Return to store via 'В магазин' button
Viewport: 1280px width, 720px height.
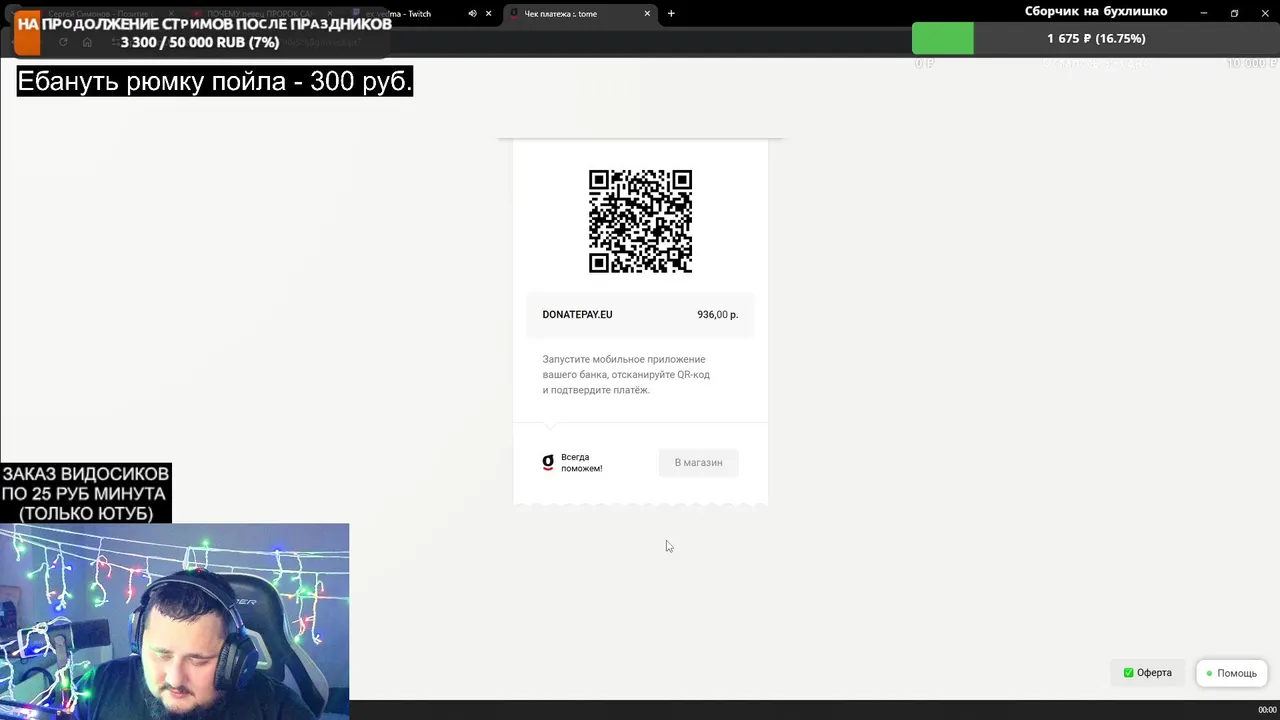[698, 463]
